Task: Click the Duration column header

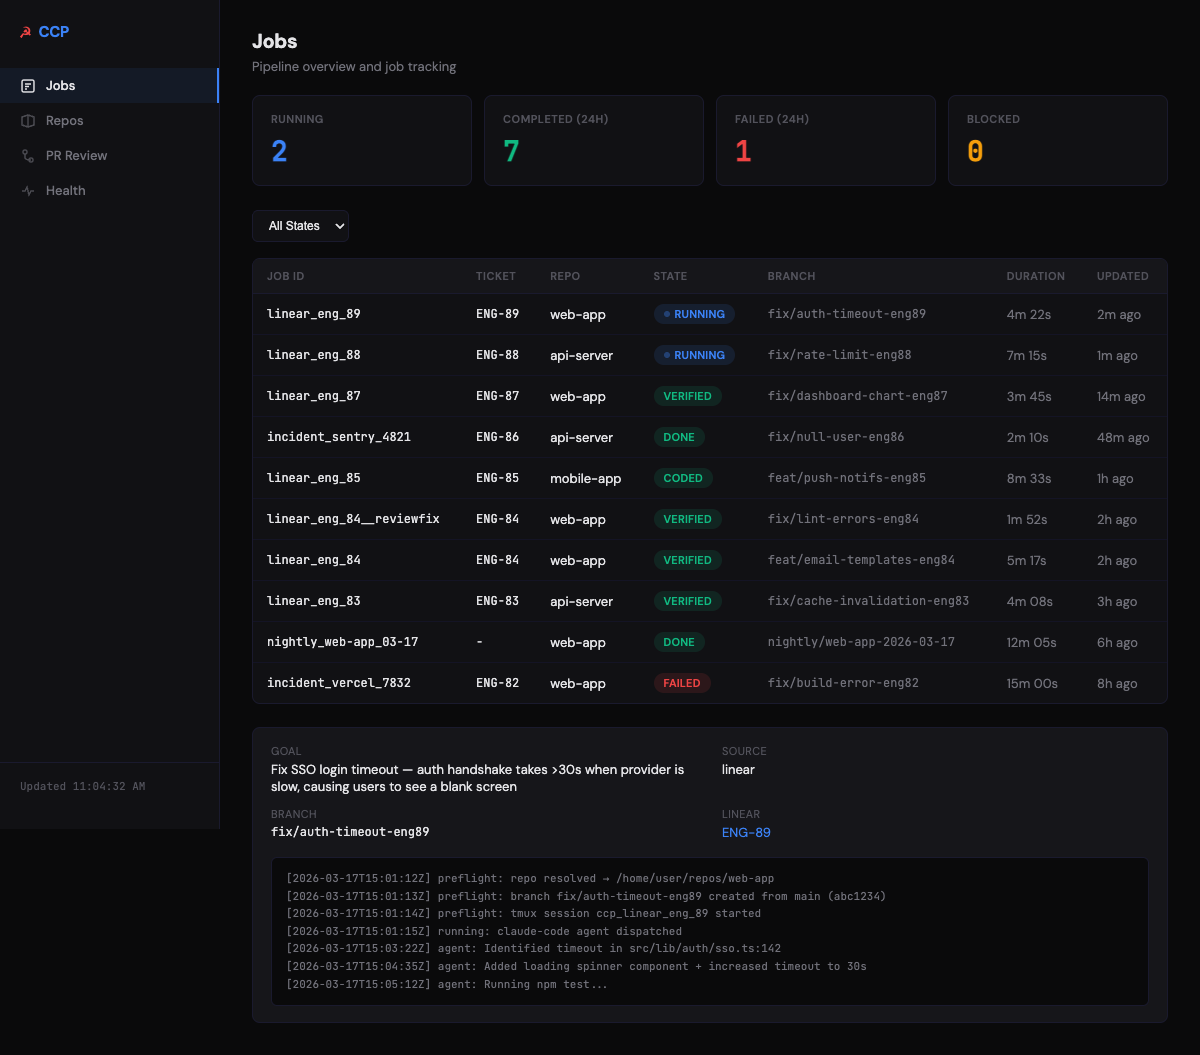Action: (1036, 276)
